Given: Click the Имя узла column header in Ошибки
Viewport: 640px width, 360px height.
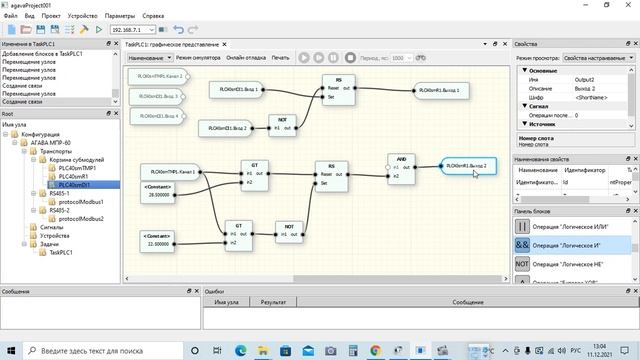Looking at the screenshot, I should [x=226, y=302].
